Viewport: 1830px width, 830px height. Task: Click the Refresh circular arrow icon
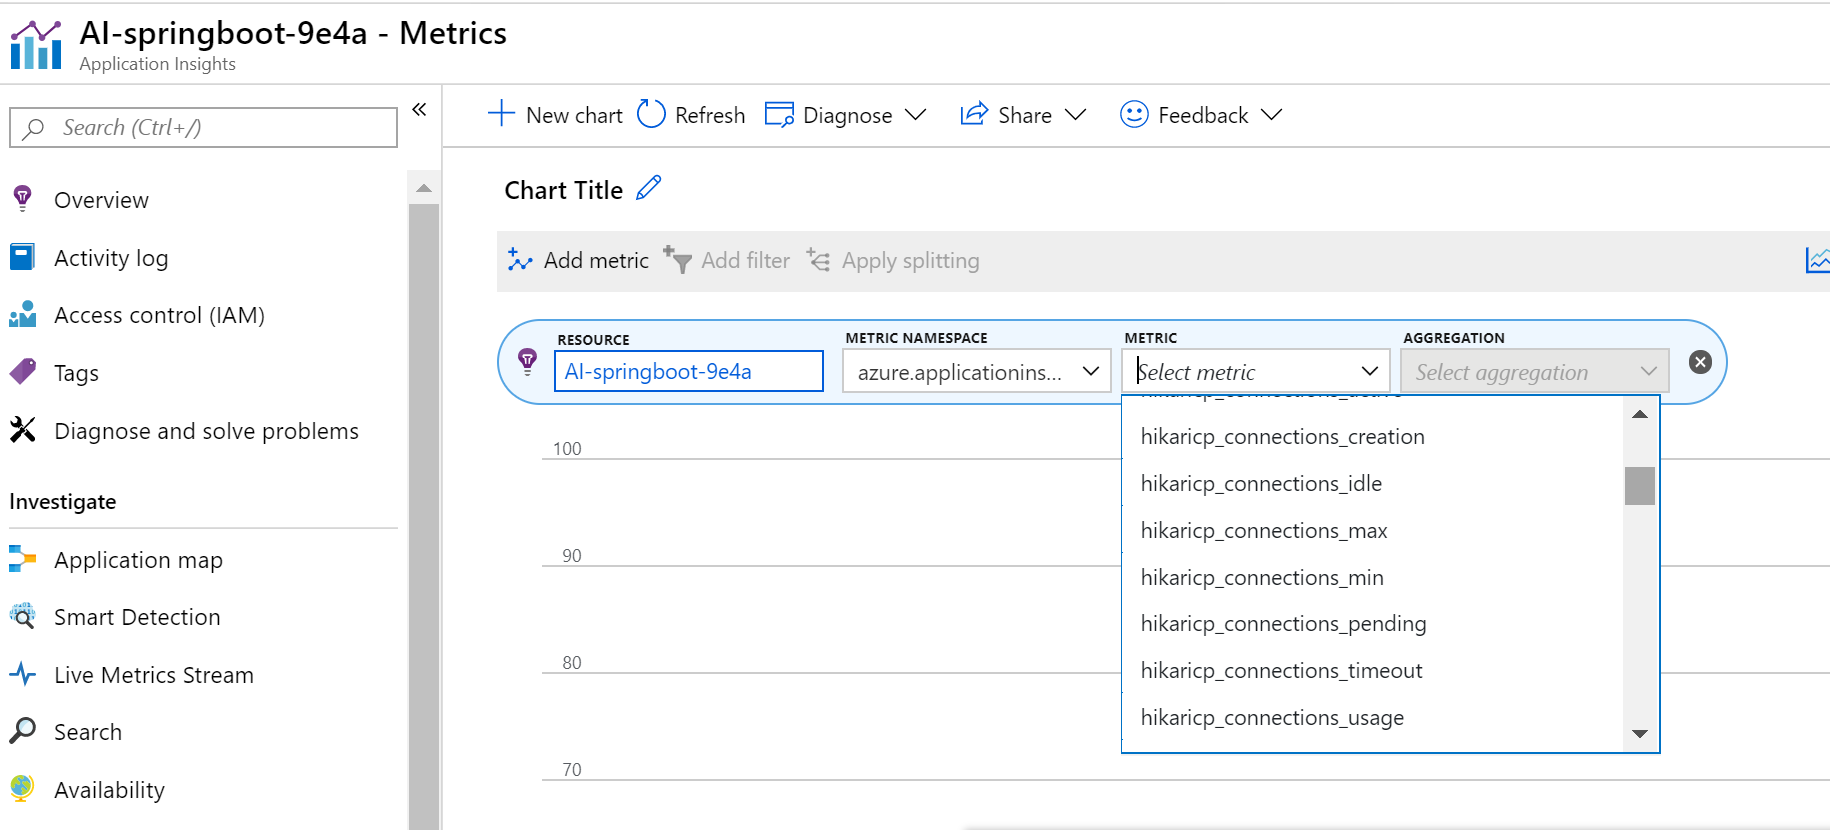[651, 114]
